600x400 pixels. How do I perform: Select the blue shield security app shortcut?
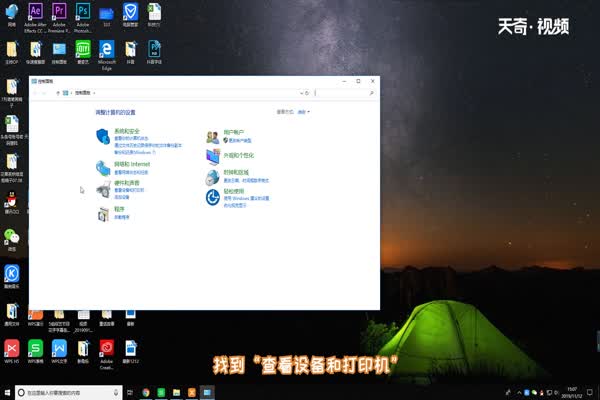click(130, 15)
